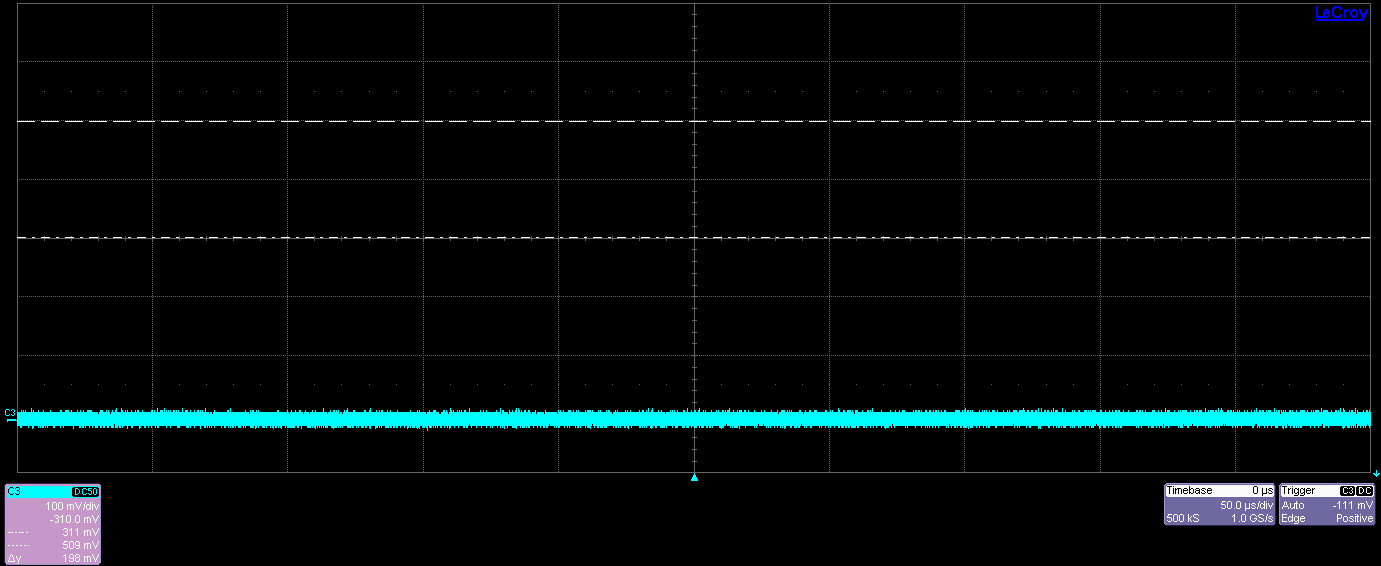
Task: Select the 0 µs timebase delay value
Action: (1262, 491)
